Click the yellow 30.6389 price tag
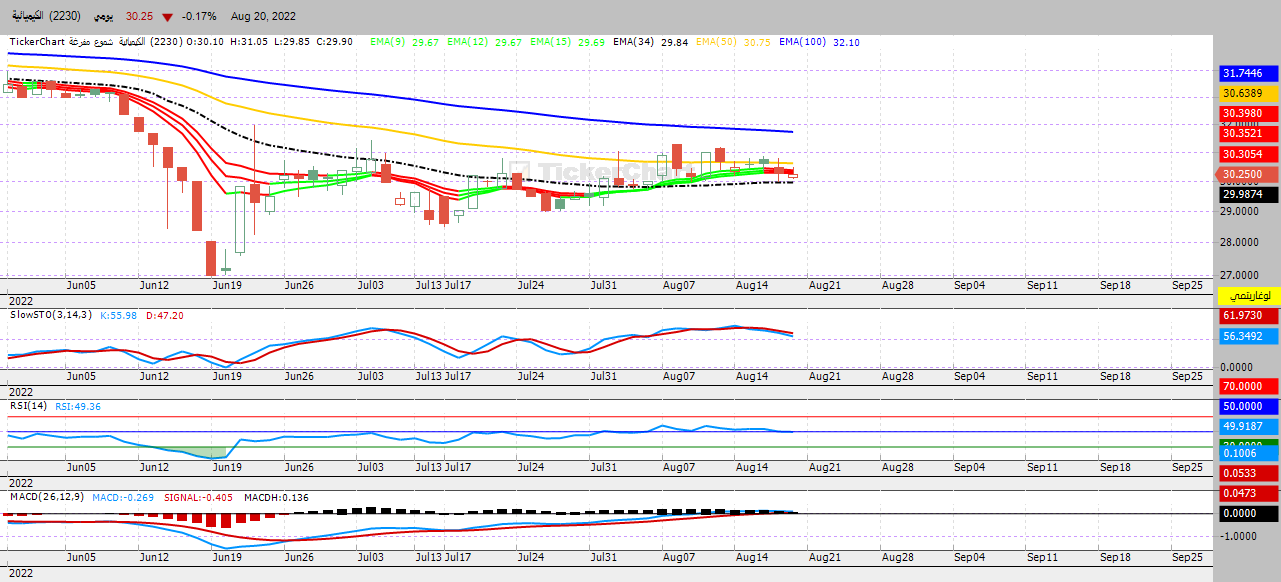Image resolution: width=1281 pixels, height=582 pixels. coord(1249,93)
